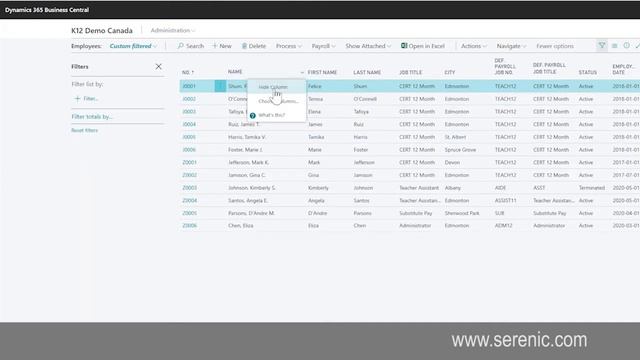Click the JOB TITLE column header

410,72
